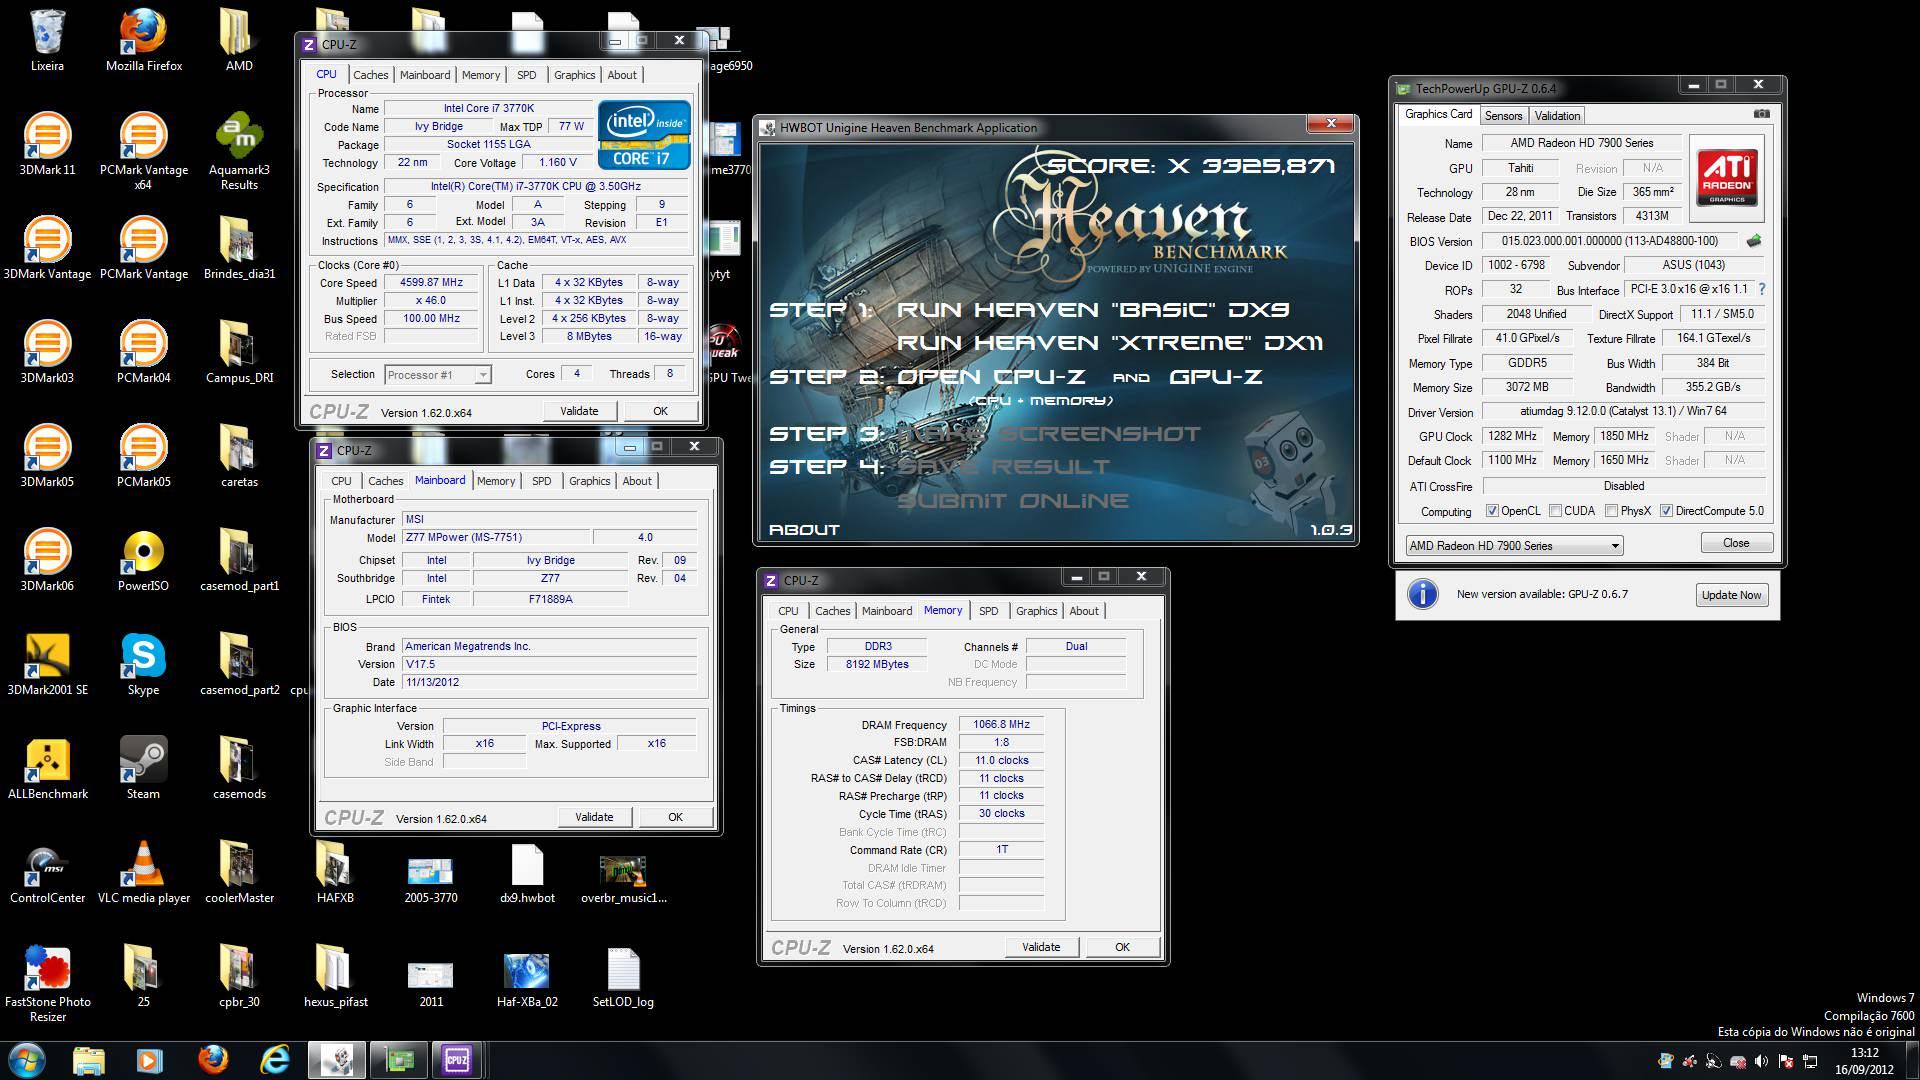Click the clock showing 13:12 in taskbar

point(1864,1053)
